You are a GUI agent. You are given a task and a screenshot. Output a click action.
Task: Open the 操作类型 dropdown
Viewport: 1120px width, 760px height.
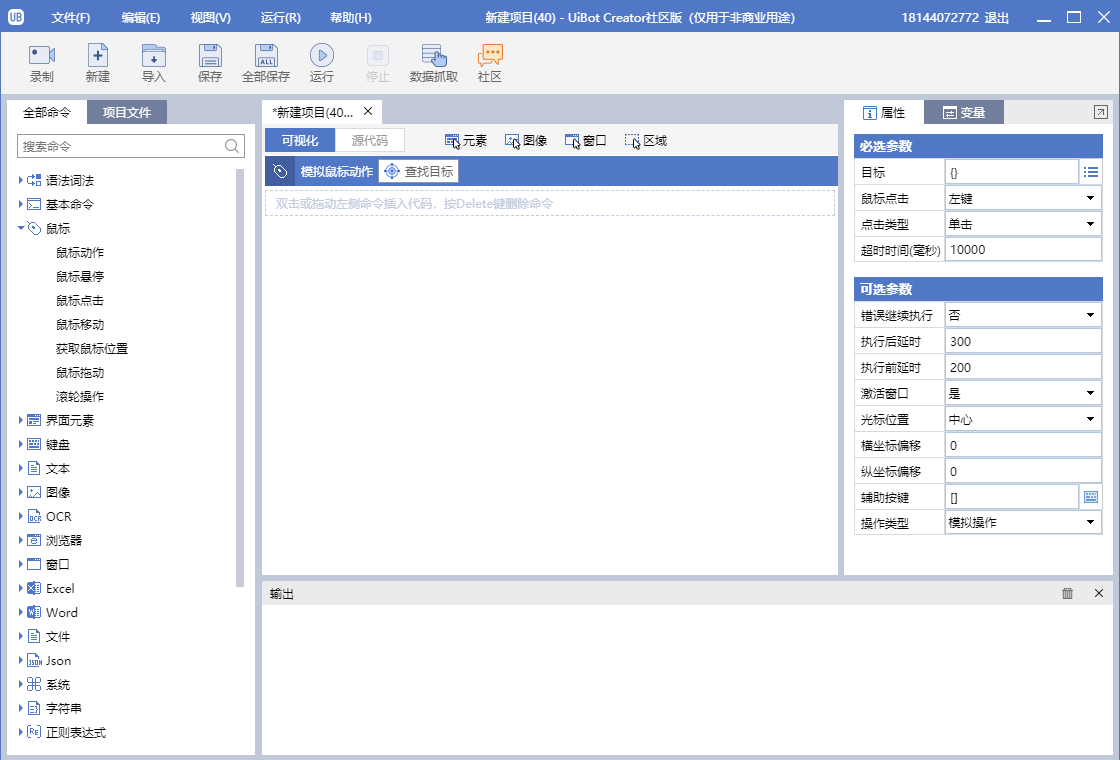pyautogui.click(x=1023, y=523)
